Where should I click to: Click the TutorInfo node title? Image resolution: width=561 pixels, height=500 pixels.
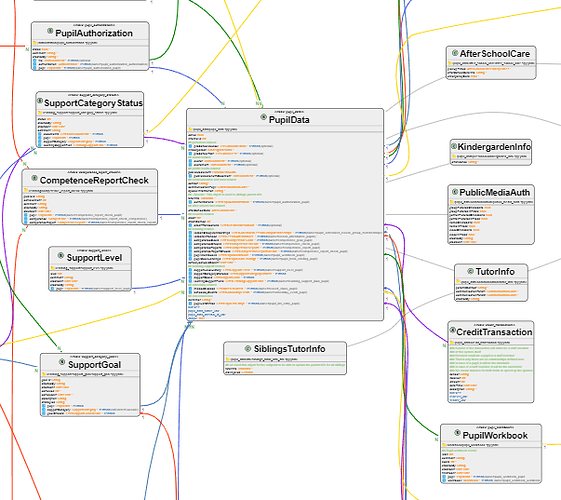pyautogui.click(x=495, y=272)
